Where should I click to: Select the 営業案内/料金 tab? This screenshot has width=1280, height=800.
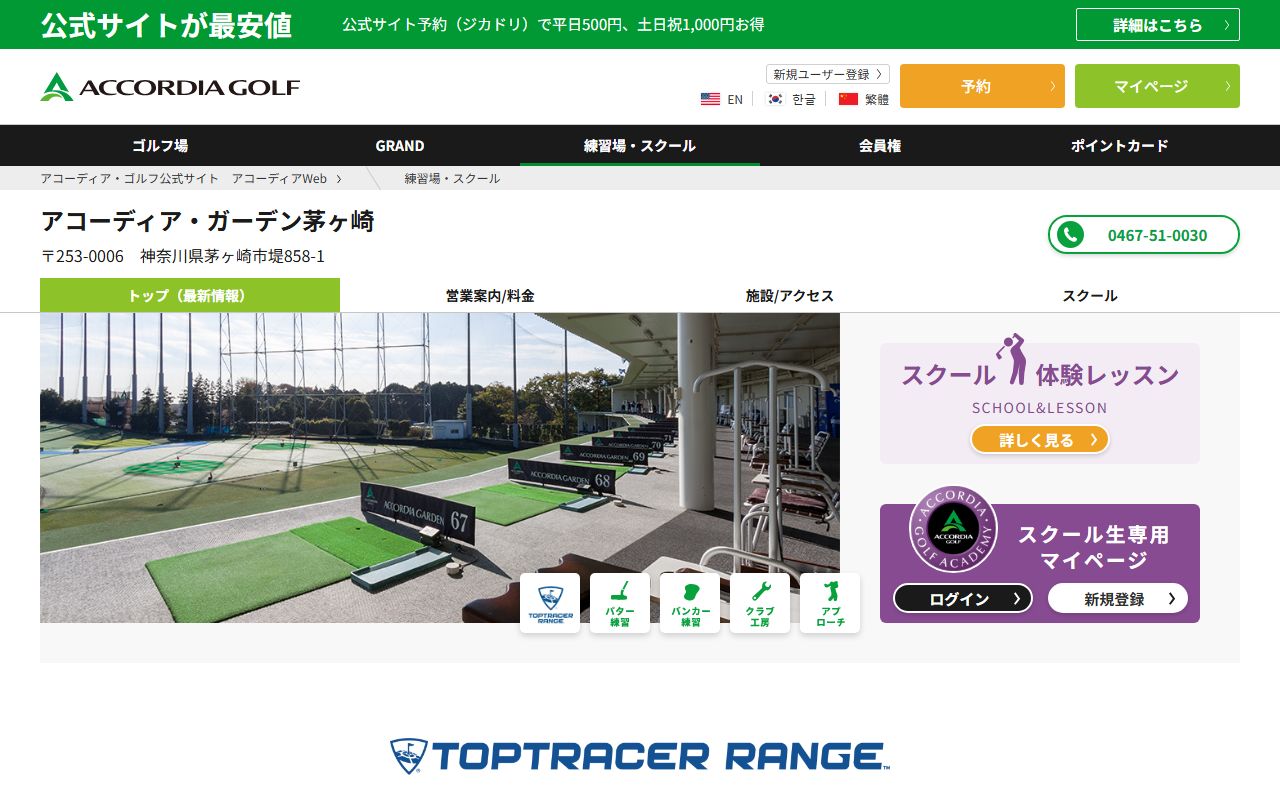pyautogui.click(x=490, y=295)
